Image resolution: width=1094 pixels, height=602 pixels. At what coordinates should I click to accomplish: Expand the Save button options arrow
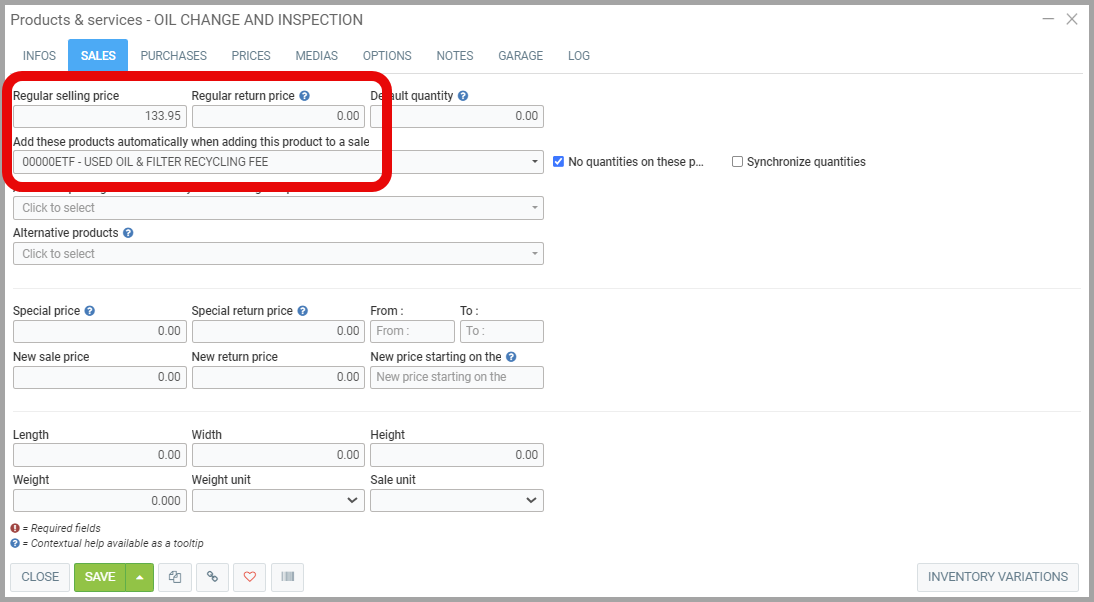140,577
